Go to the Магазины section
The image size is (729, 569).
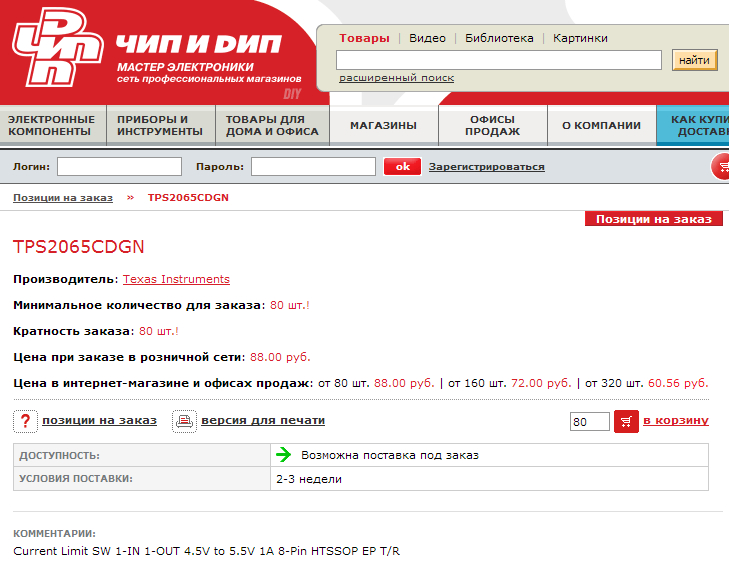pyautogui.click(x=383, y=126)
